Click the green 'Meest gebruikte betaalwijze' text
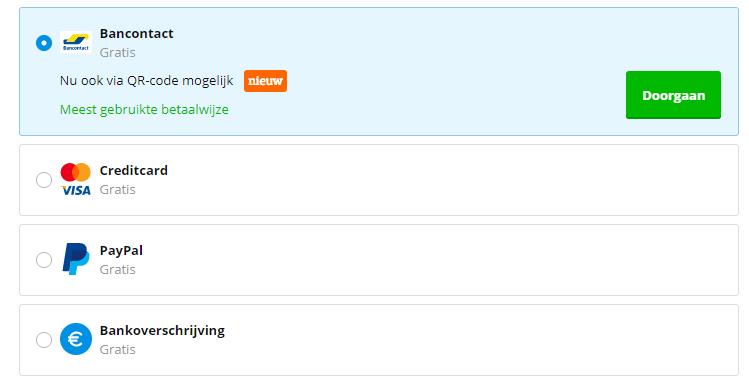 pos(144,109)
